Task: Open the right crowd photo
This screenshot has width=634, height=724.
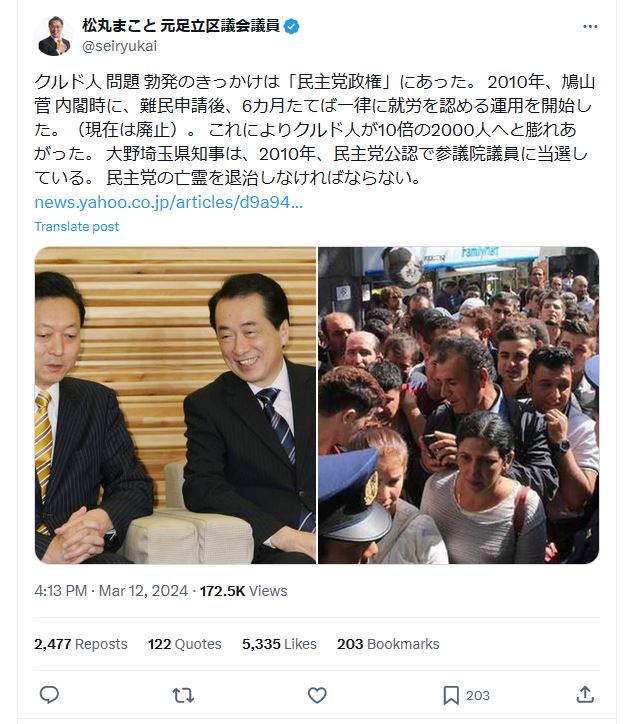Action: click(x=459, y=405)
